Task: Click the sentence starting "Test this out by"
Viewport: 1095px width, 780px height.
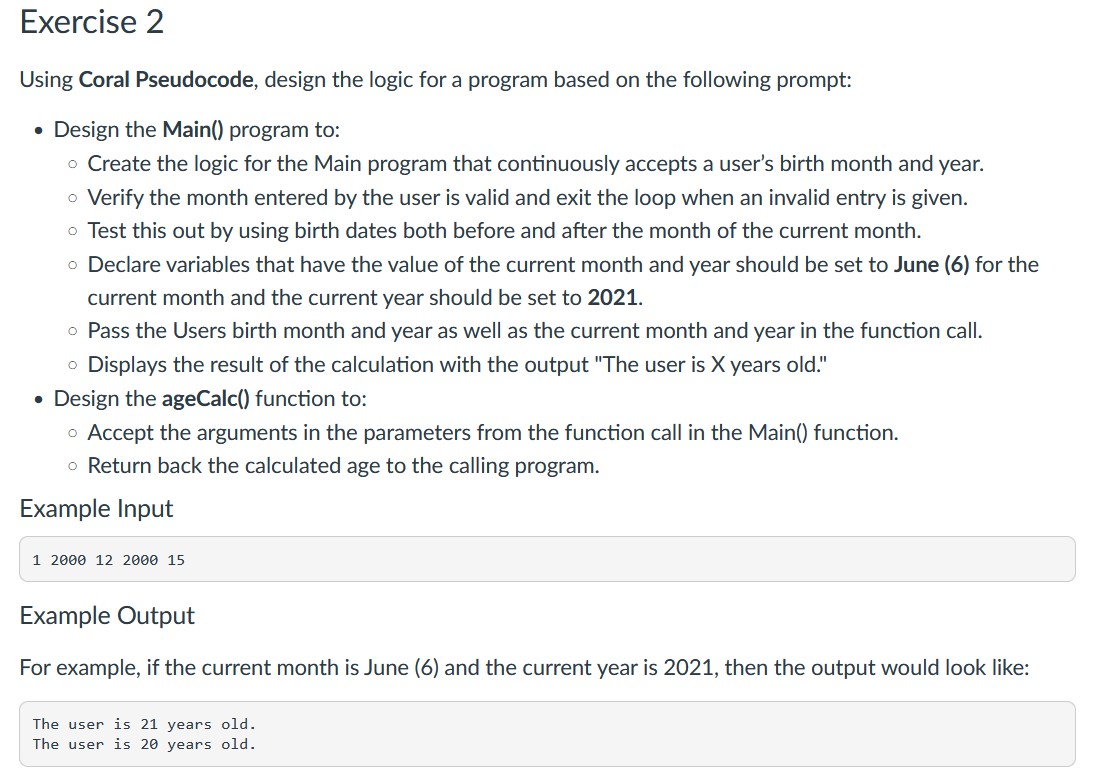Action: [x=504, y=230]
